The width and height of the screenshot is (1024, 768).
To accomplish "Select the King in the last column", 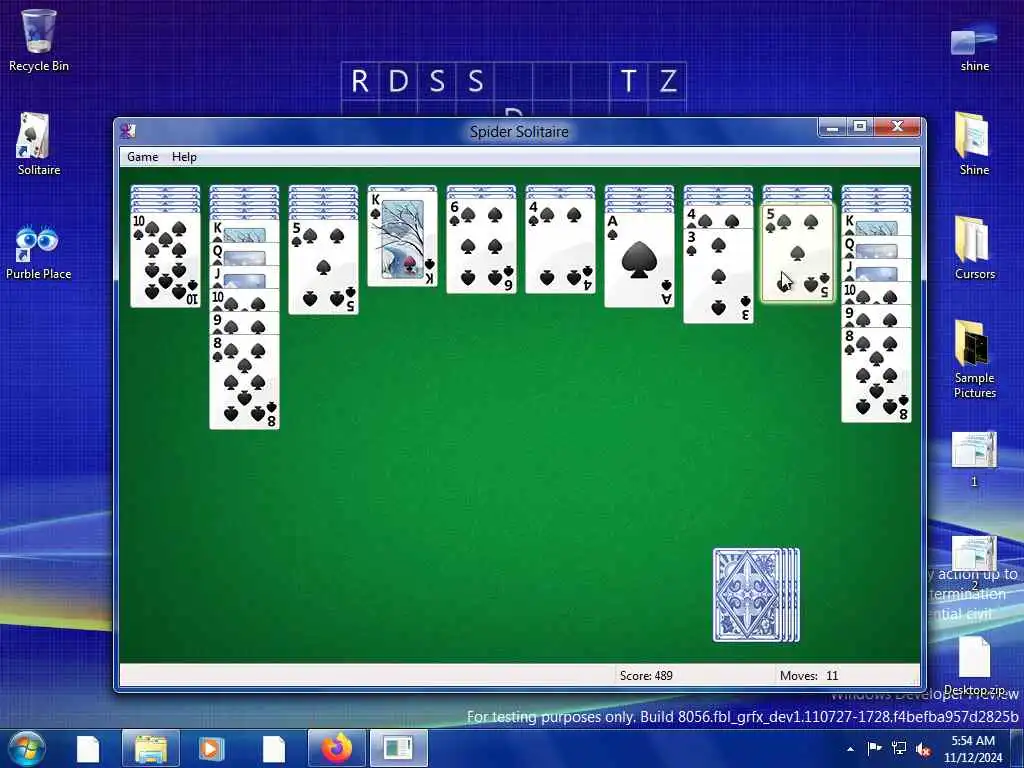I will [x=876, y=224].
